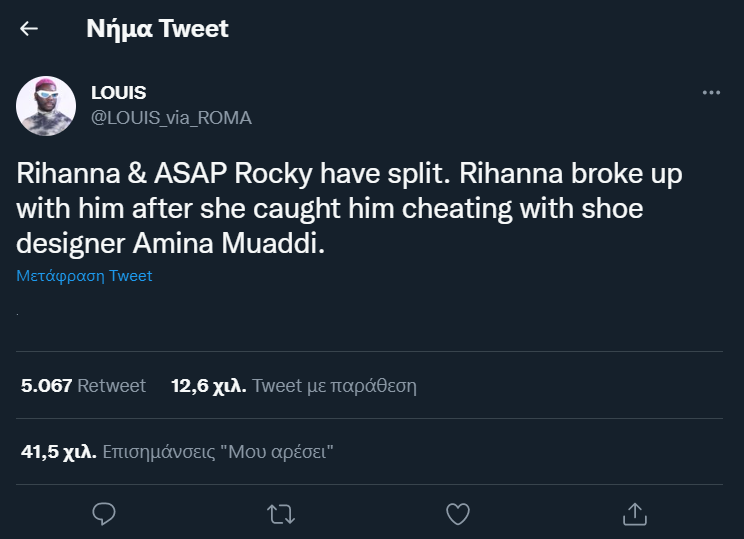Viewport: 744px width, 539px height.
Task: Click the Μετάφραση Tweet translate link
Action: point(84,276)
